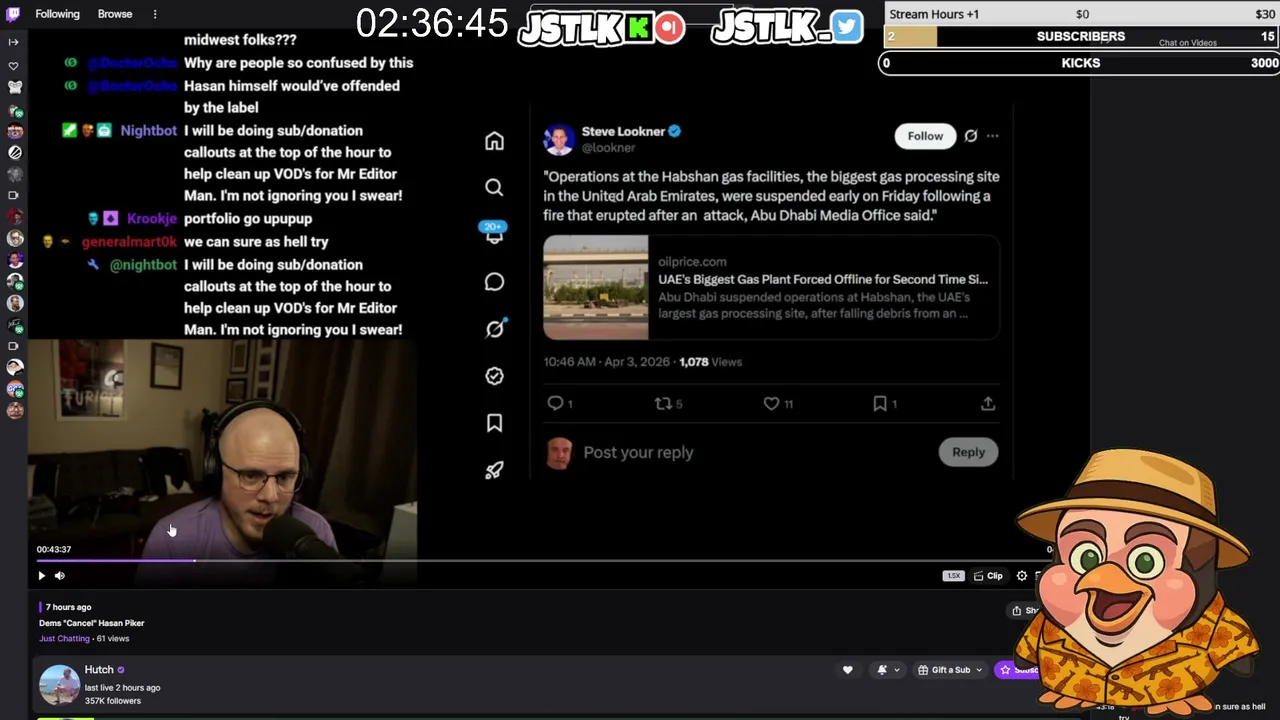Screen dimensions: 1280x720
Task: Click the Krookje username in chat
Action: [x=153, y=218]
